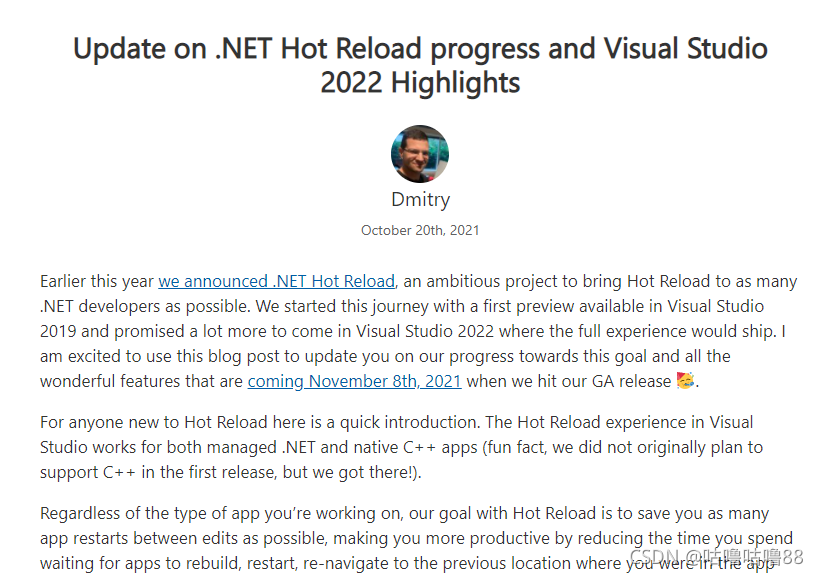Click the party face emoji after GA release
The width and height of the screenshot is (818, 575).
tap(685, 380)
